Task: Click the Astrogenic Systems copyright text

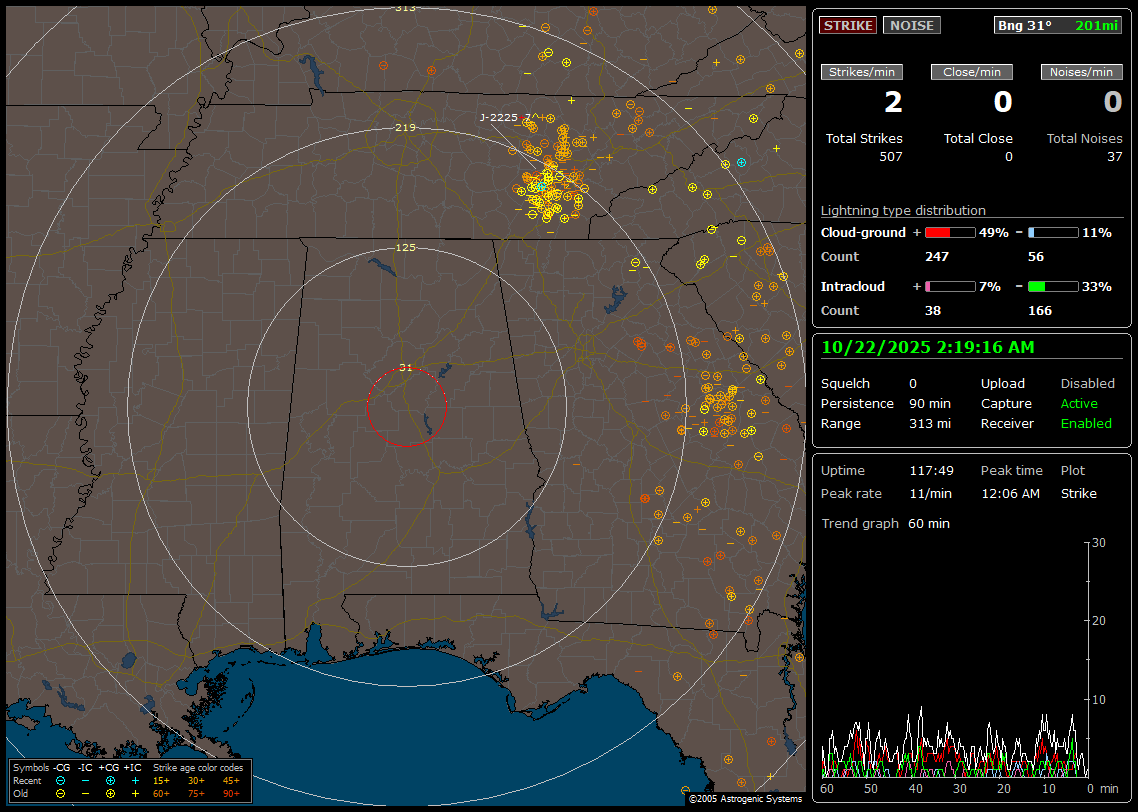Action: pos(745,799)
